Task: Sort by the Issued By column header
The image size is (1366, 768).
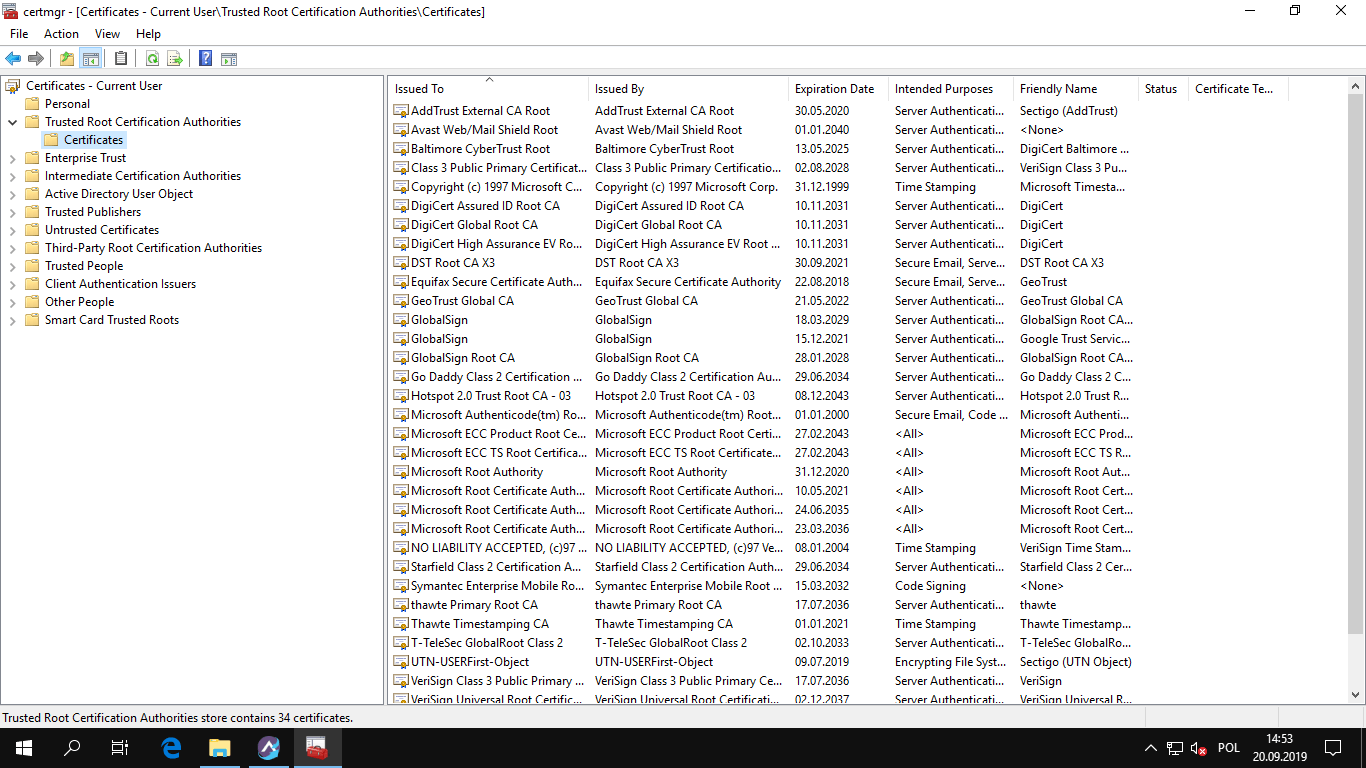Action: tap(688, 89)
